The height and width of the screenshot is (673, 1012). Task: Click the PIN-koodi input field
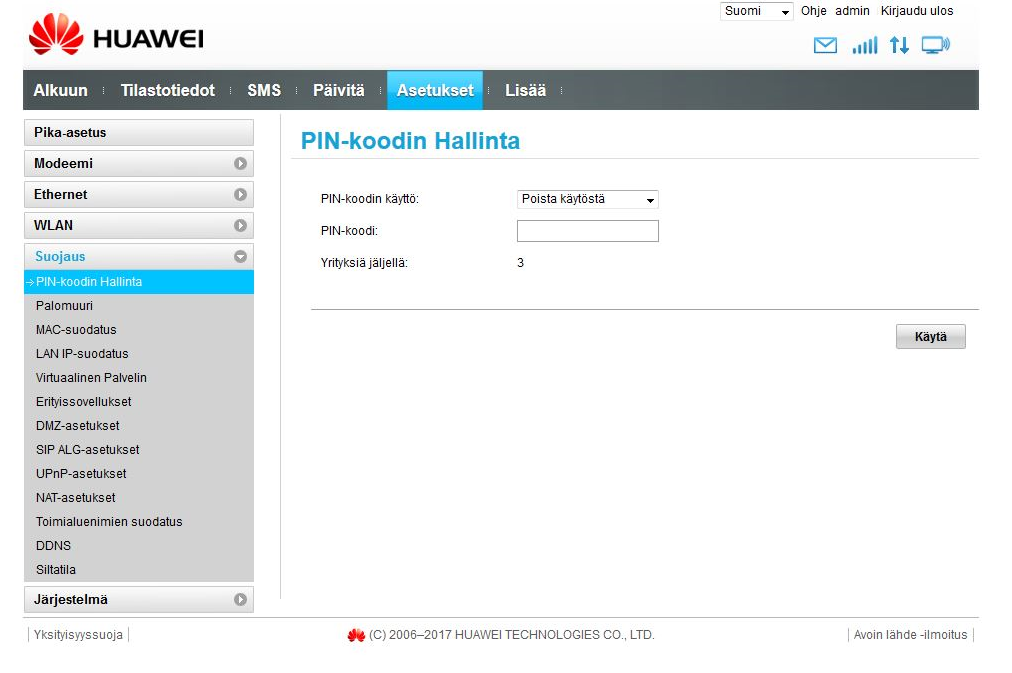[x=587, y=231]
